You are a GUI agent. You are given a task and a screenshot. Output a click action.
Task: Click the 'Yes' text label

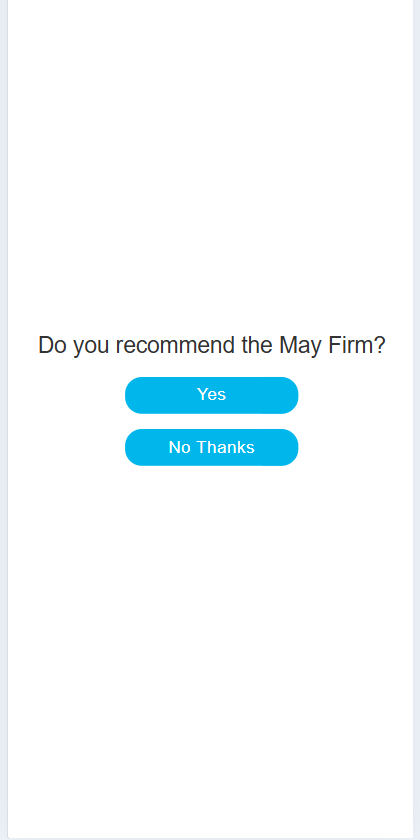coord(212,394)
